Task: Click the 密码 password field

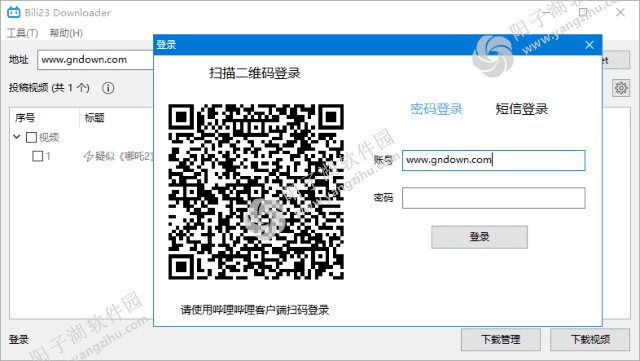Action: (x=493, y=198)
